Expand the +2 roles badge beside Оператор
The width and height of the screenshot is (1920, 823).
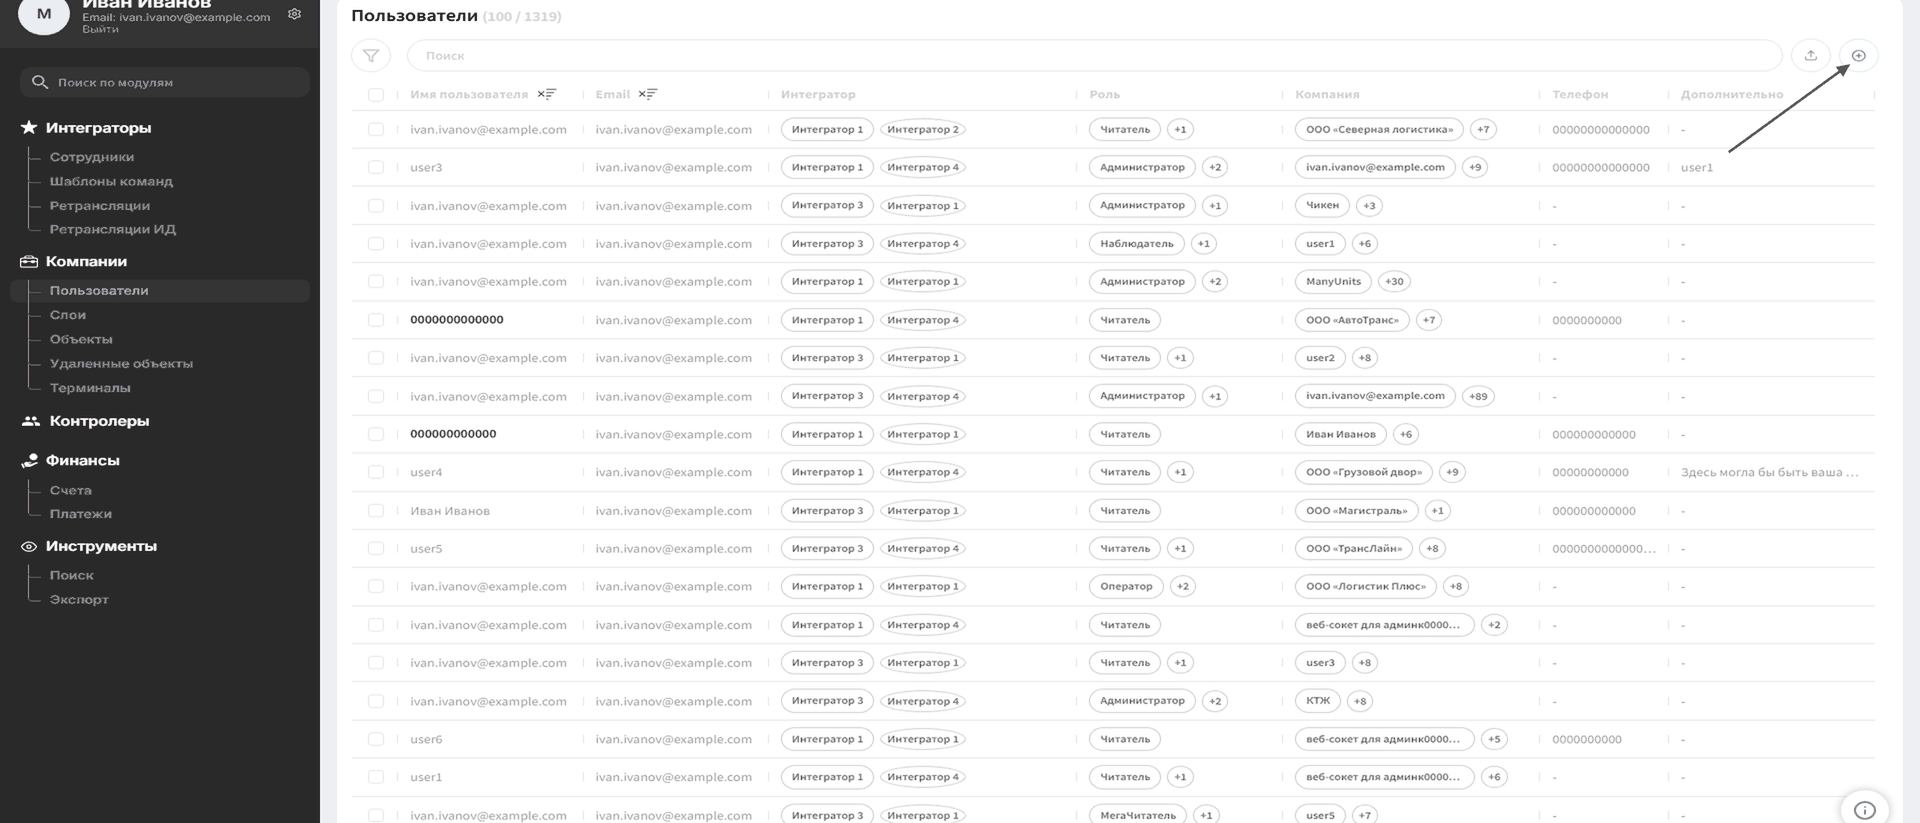[1183, 586]
